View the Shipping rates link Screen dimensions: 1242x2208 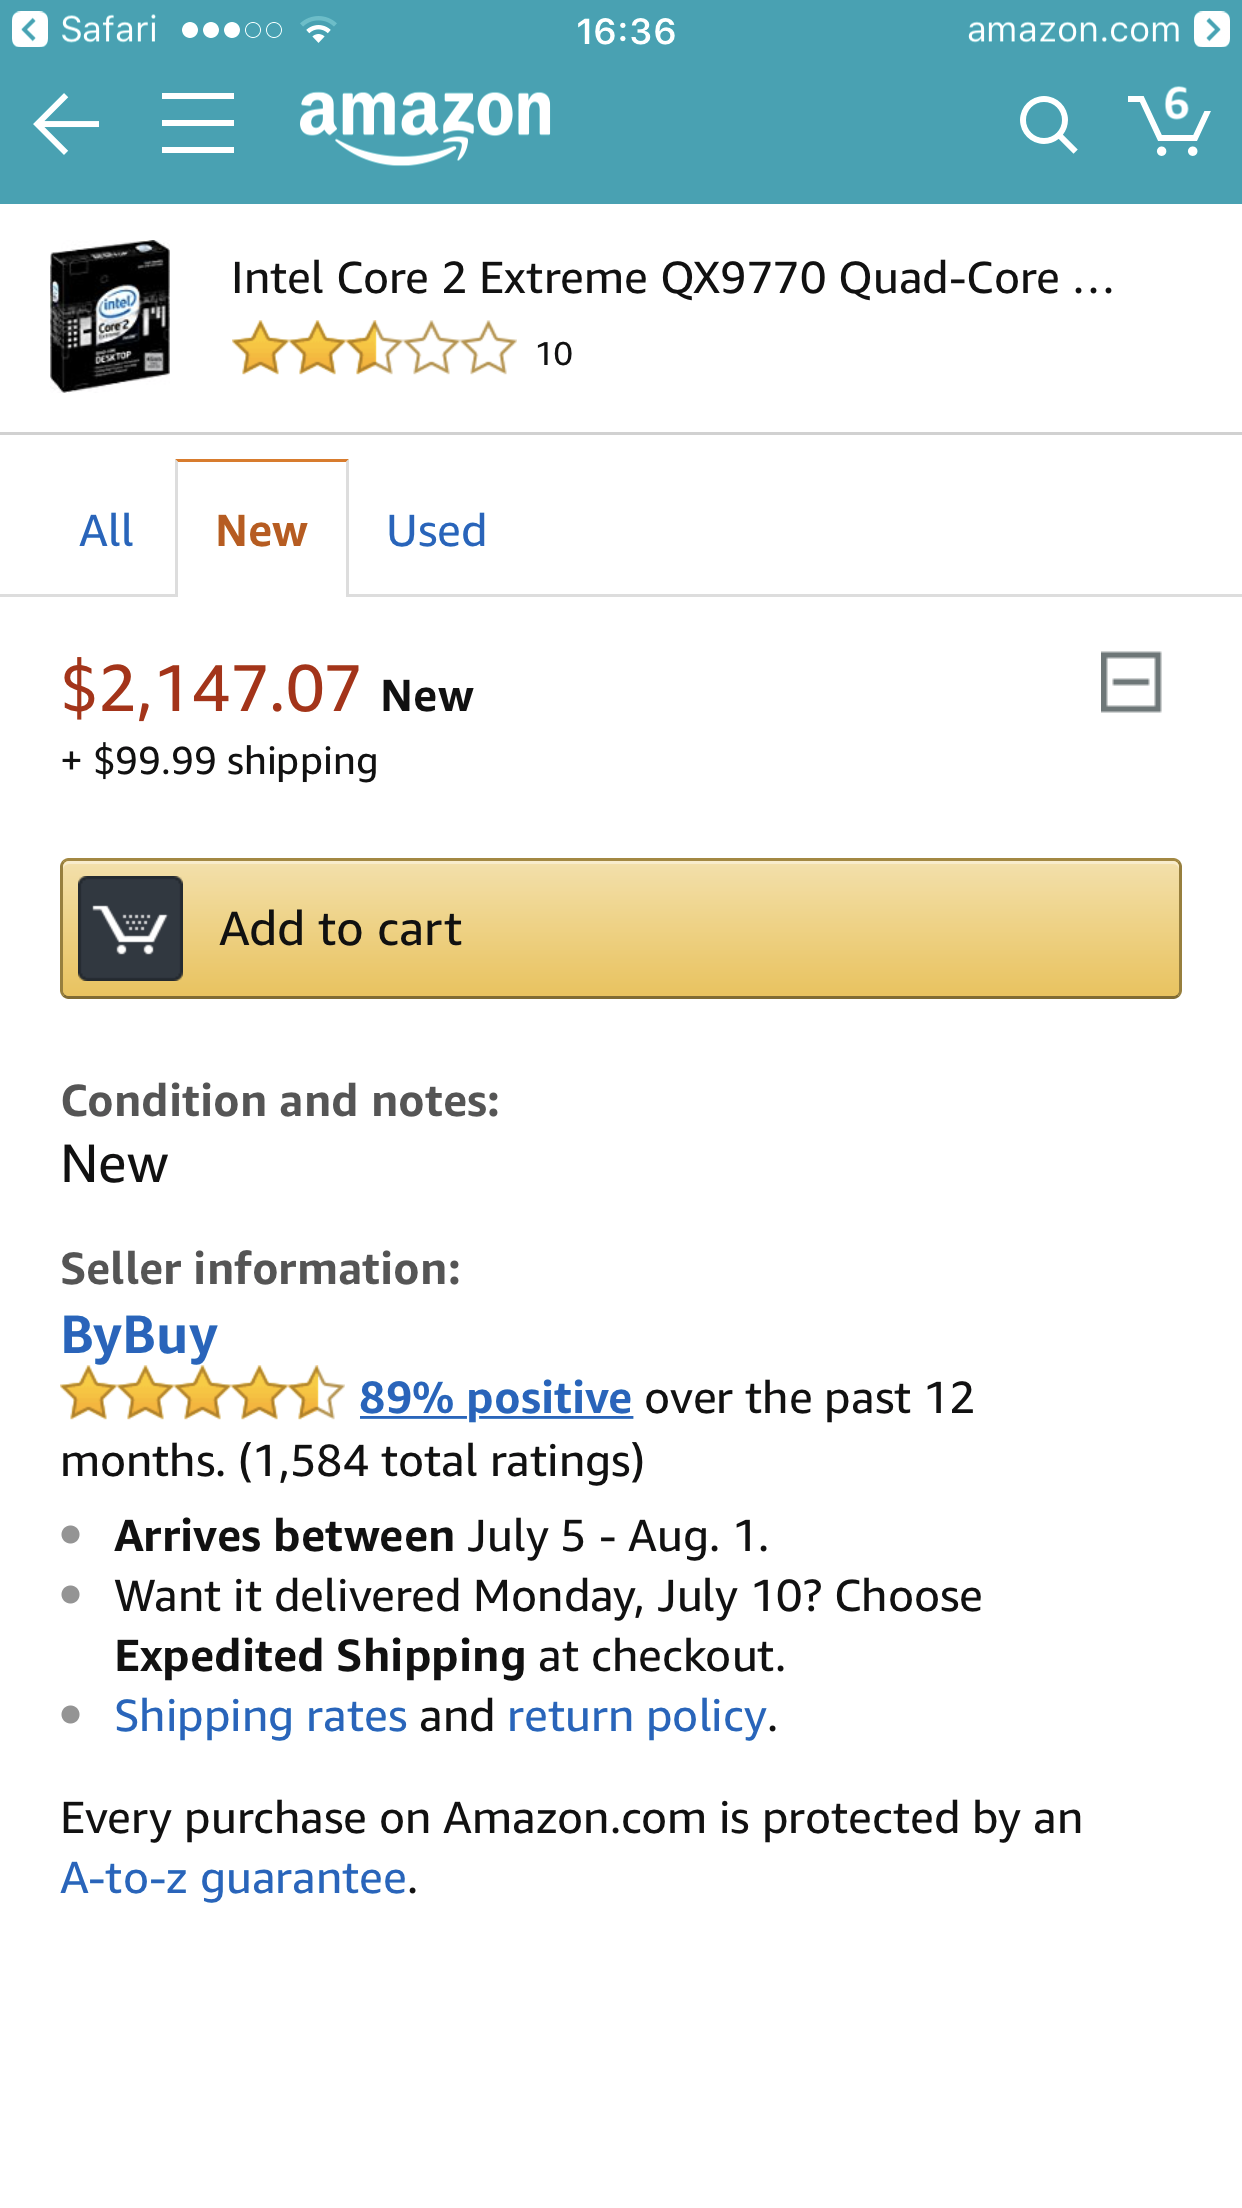pyautogui.click(x=261, y=1716)
